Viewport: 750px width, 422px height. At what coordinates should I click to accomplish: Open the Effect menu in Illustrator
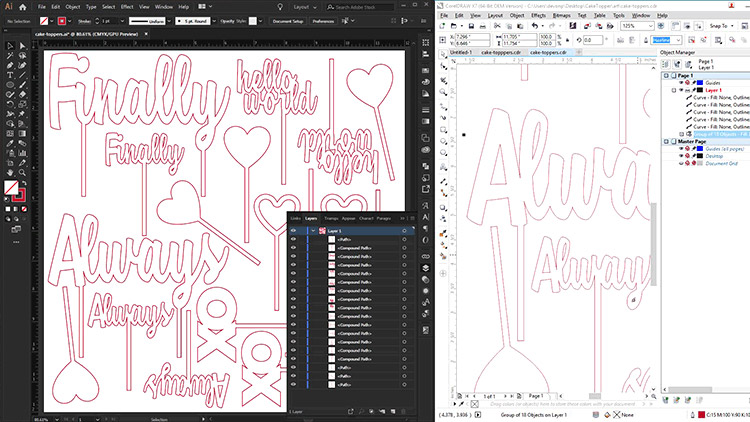[x=128, y=5]
